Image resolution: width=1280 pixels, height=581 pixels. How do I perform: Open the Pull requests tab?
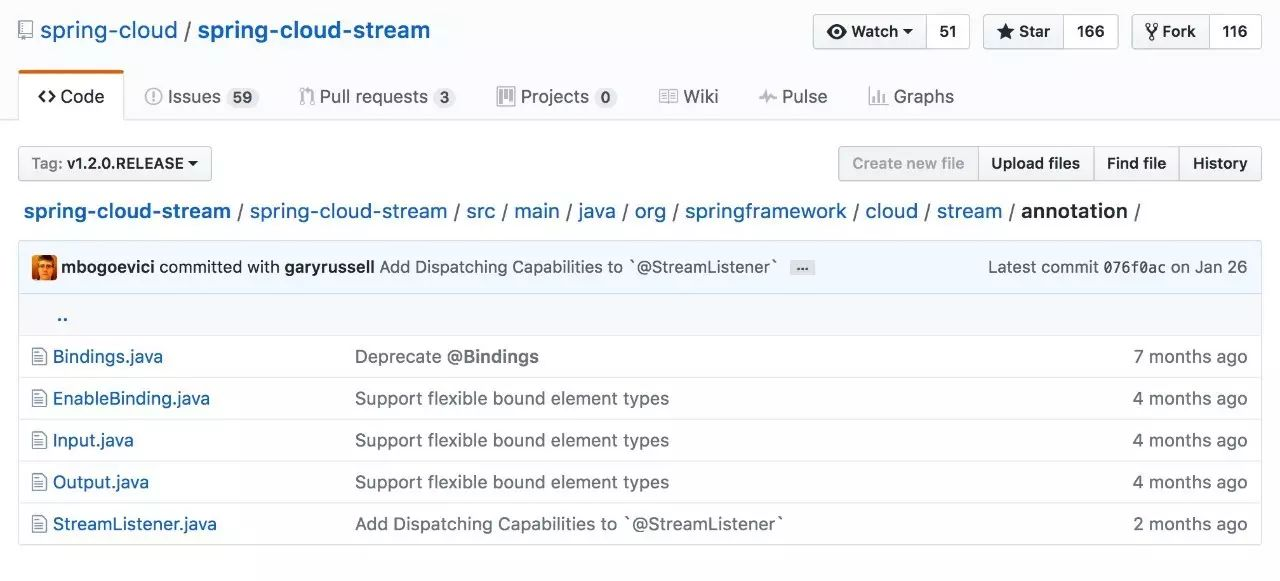pyautogui.click(x=377, y=97)
